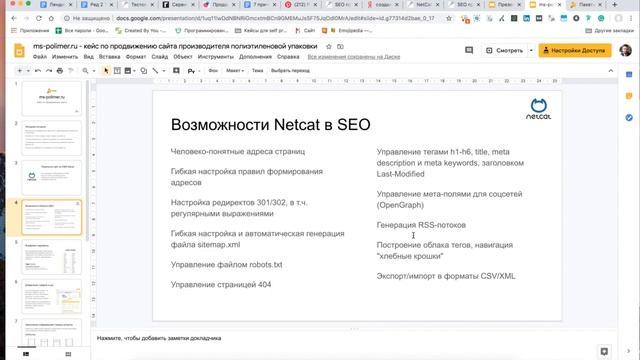
Task: Open the Вид menu
Action: click(x=89, y=57)
